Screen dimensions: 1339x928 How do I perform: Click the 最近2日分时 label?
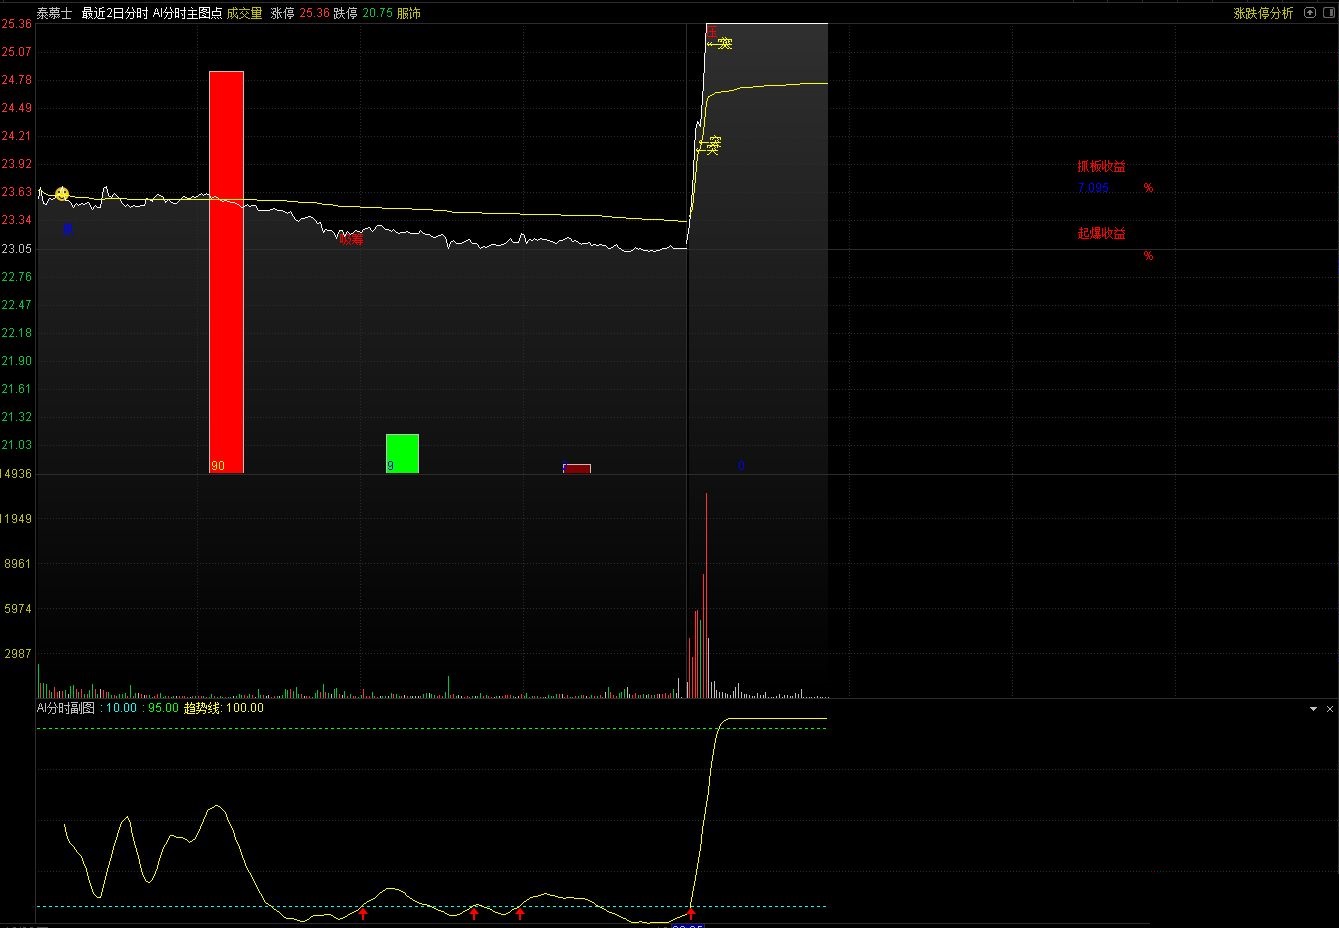click(x=114, y=13)
